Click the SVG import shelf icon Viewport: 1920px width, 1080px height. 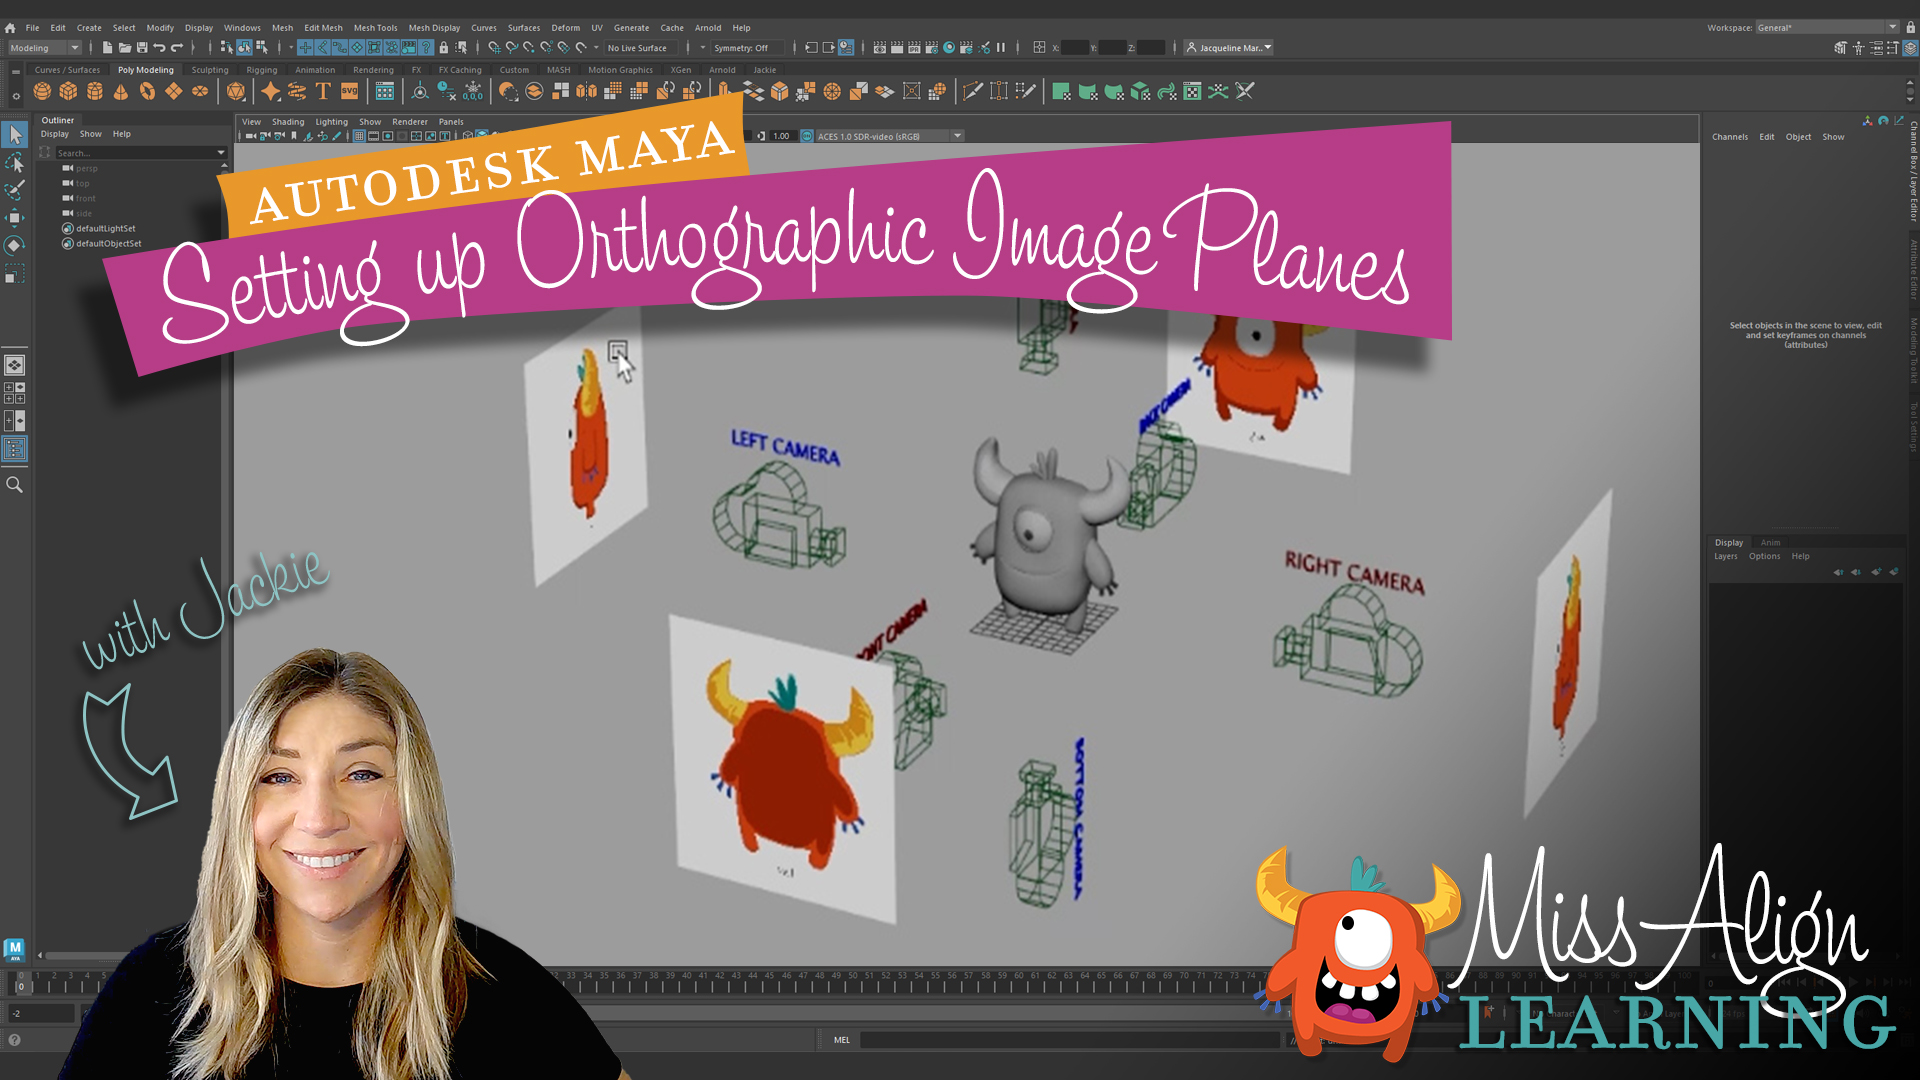(349, 92)
